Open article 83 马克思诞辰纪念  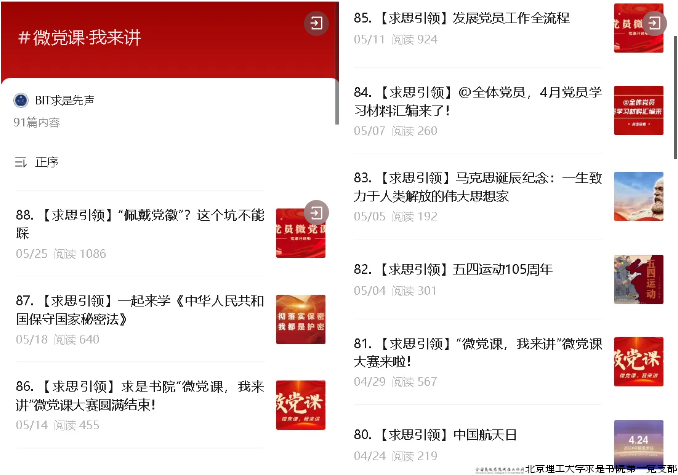(477, 187)
